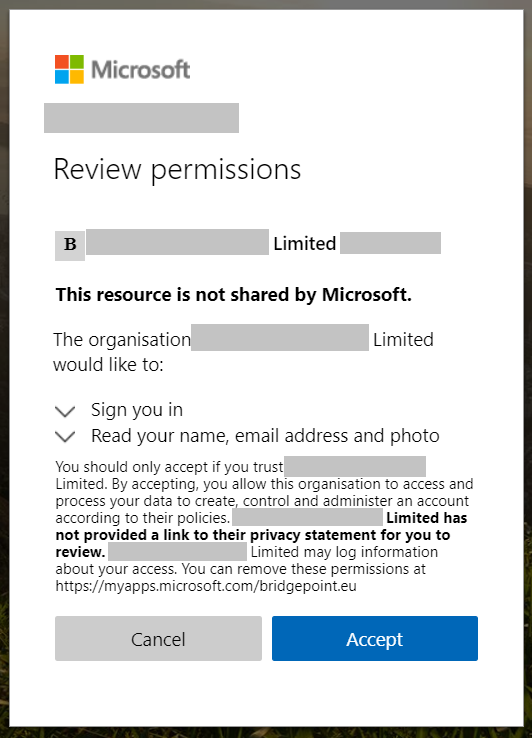This screenshot has width=532, height=738.
Task: Click the redacted account bar under Microsoft logo
Action: [x=141, y=118]
